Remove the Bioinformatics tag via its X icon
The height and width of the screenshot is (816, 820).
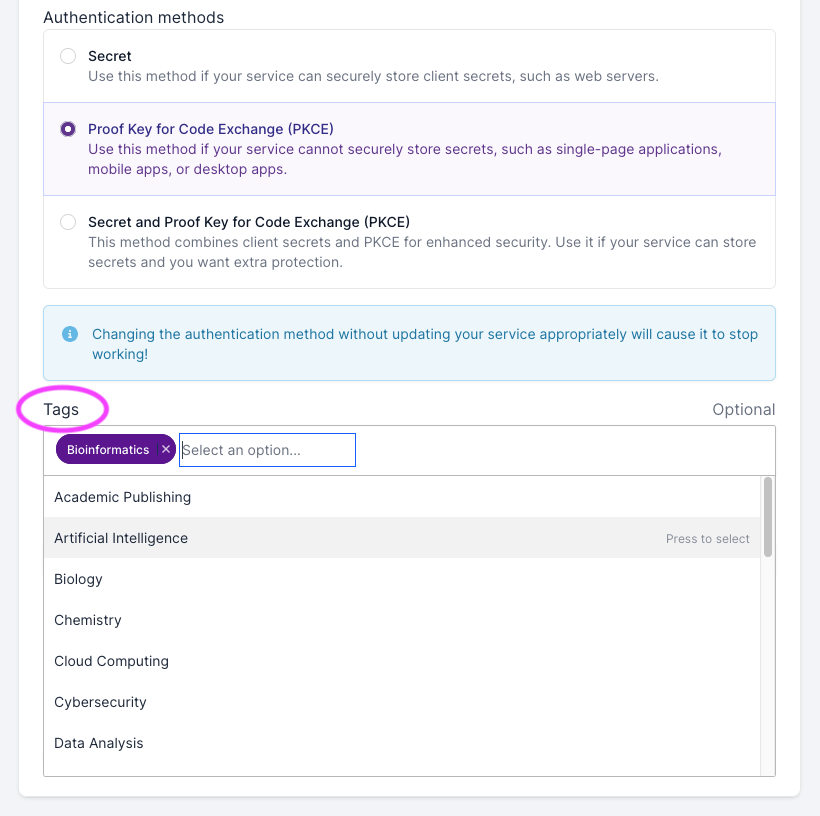[166, 449]
